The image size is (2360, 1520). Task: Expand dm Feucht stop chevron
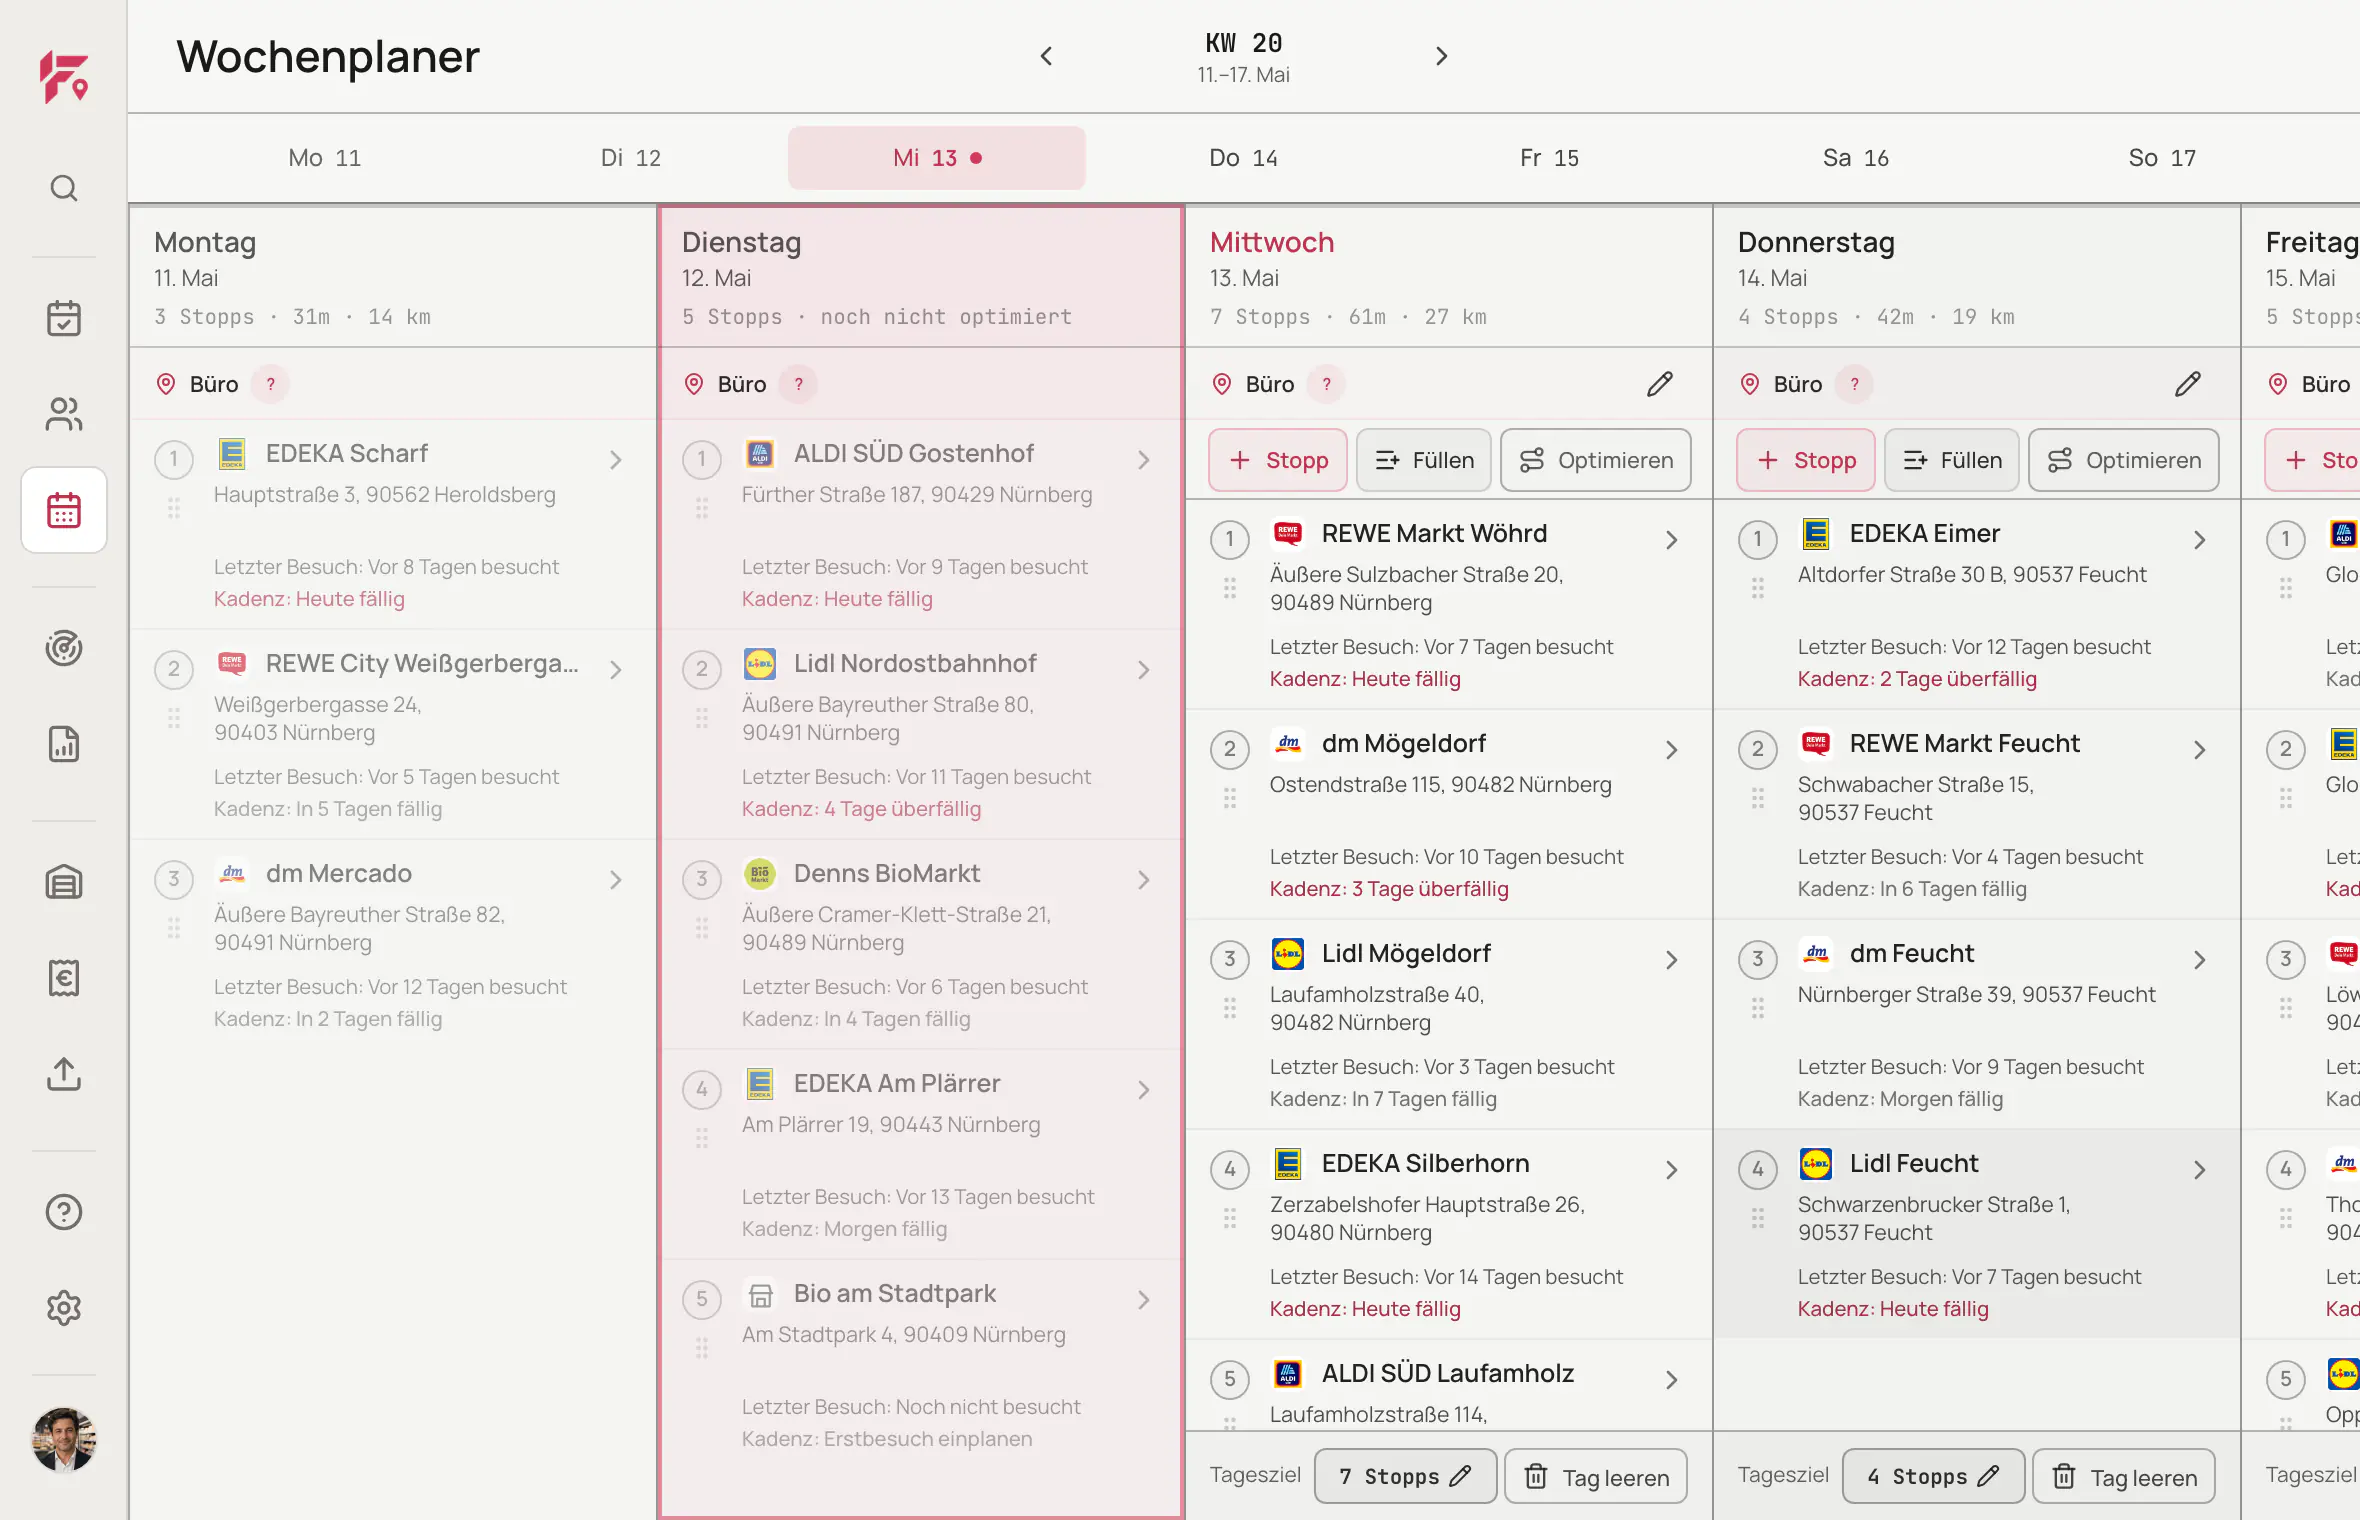(x=2200, y=960)
